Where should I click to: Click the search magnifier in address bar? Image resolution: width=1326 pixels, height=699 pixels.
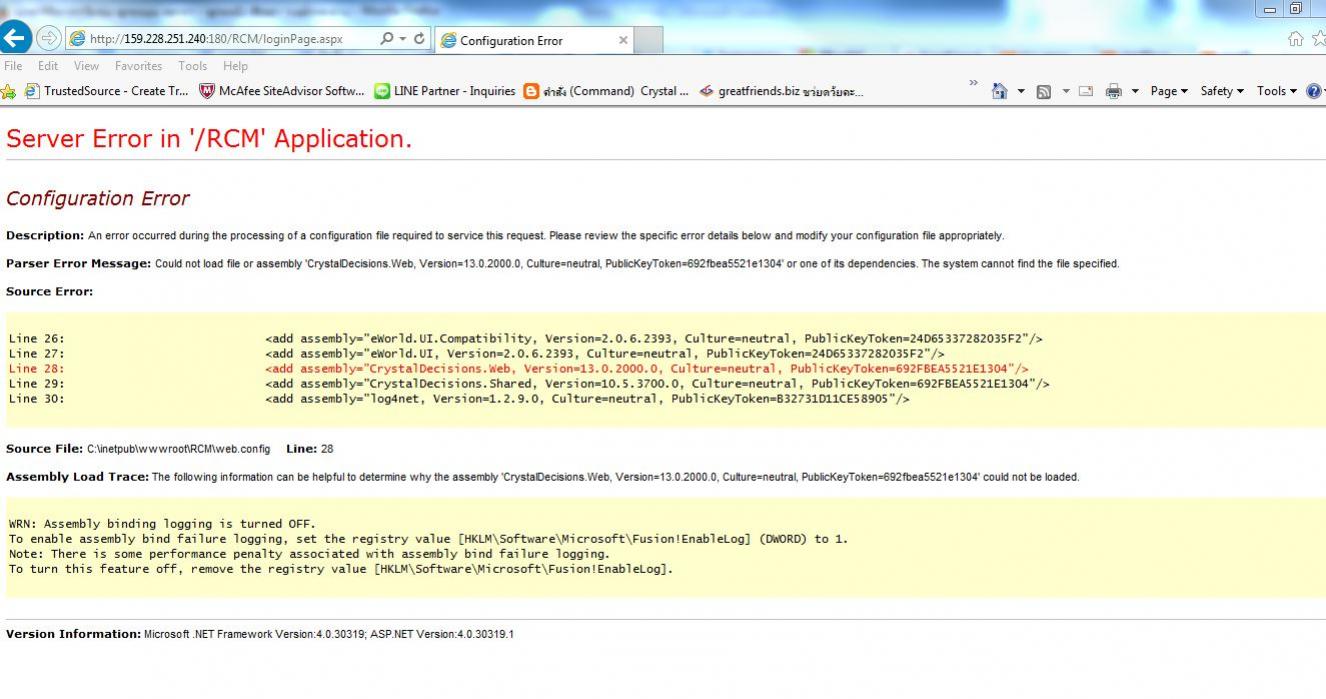pyautogui.click(x=387, y=39)
